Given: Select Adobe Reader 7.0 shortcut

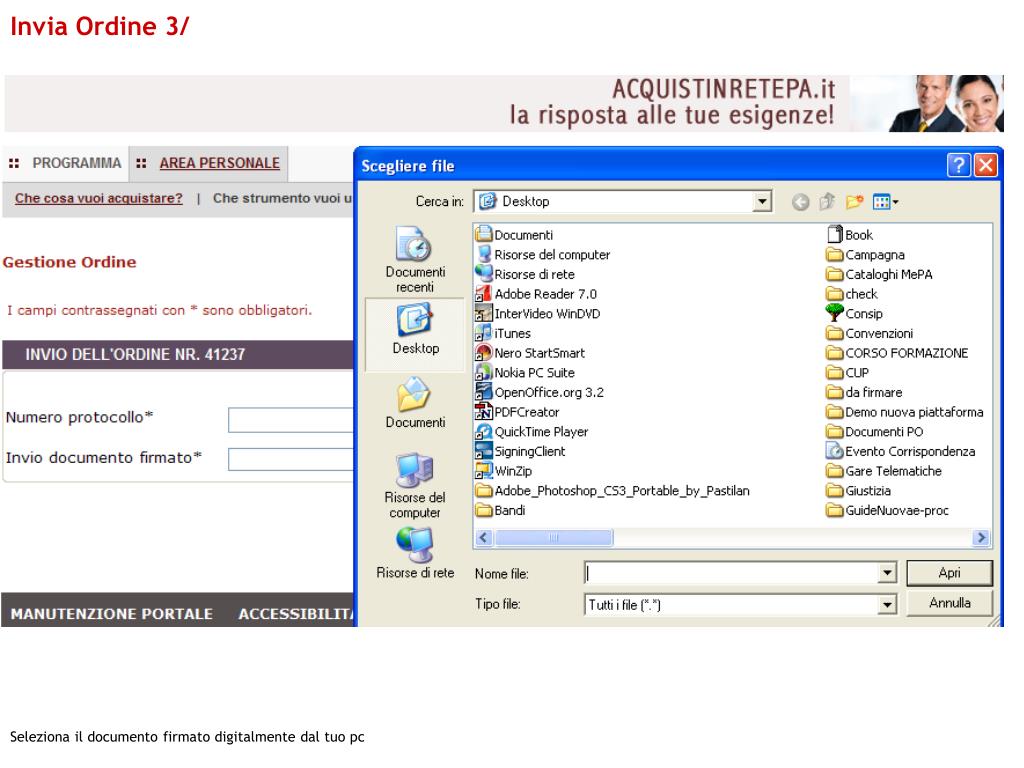Looking at the screenshot, I should 536,294.
